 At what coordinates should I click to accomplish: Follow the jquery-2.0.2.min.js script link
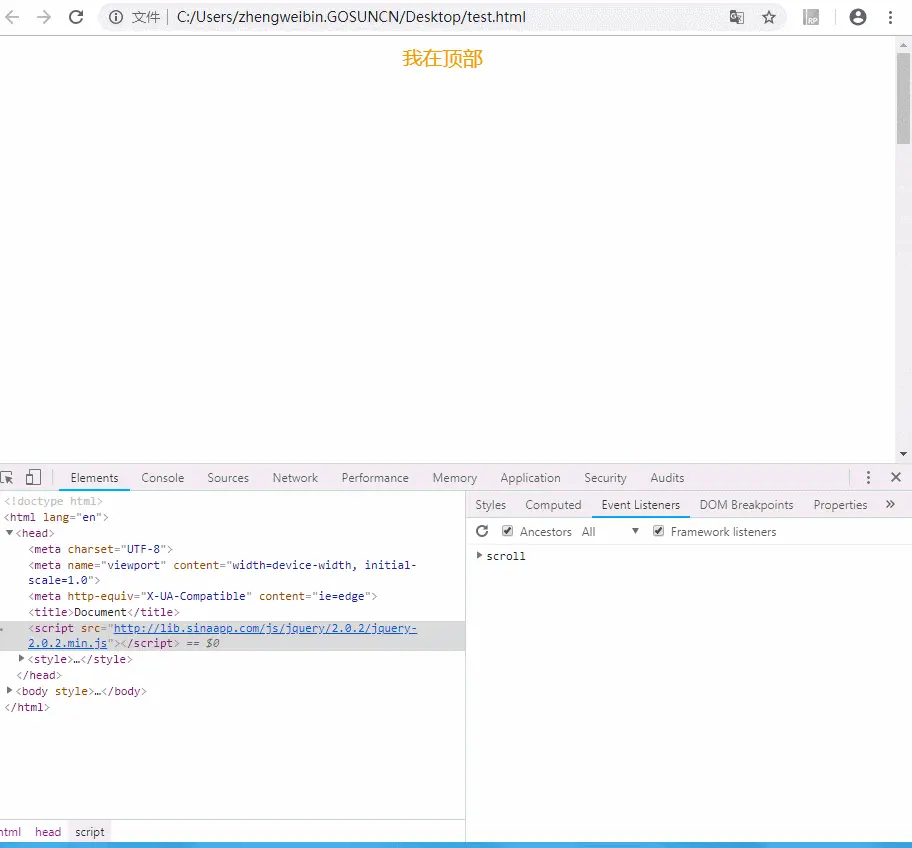pos(265,628)
